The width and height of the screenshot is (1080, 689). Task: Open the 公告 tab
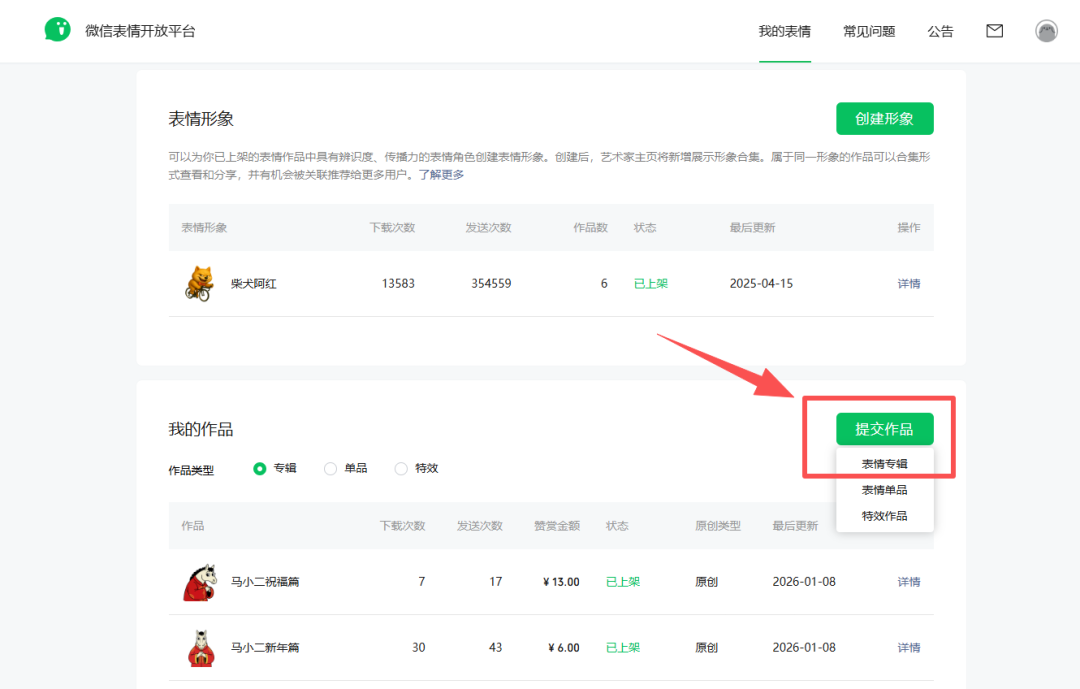(940, 31)
